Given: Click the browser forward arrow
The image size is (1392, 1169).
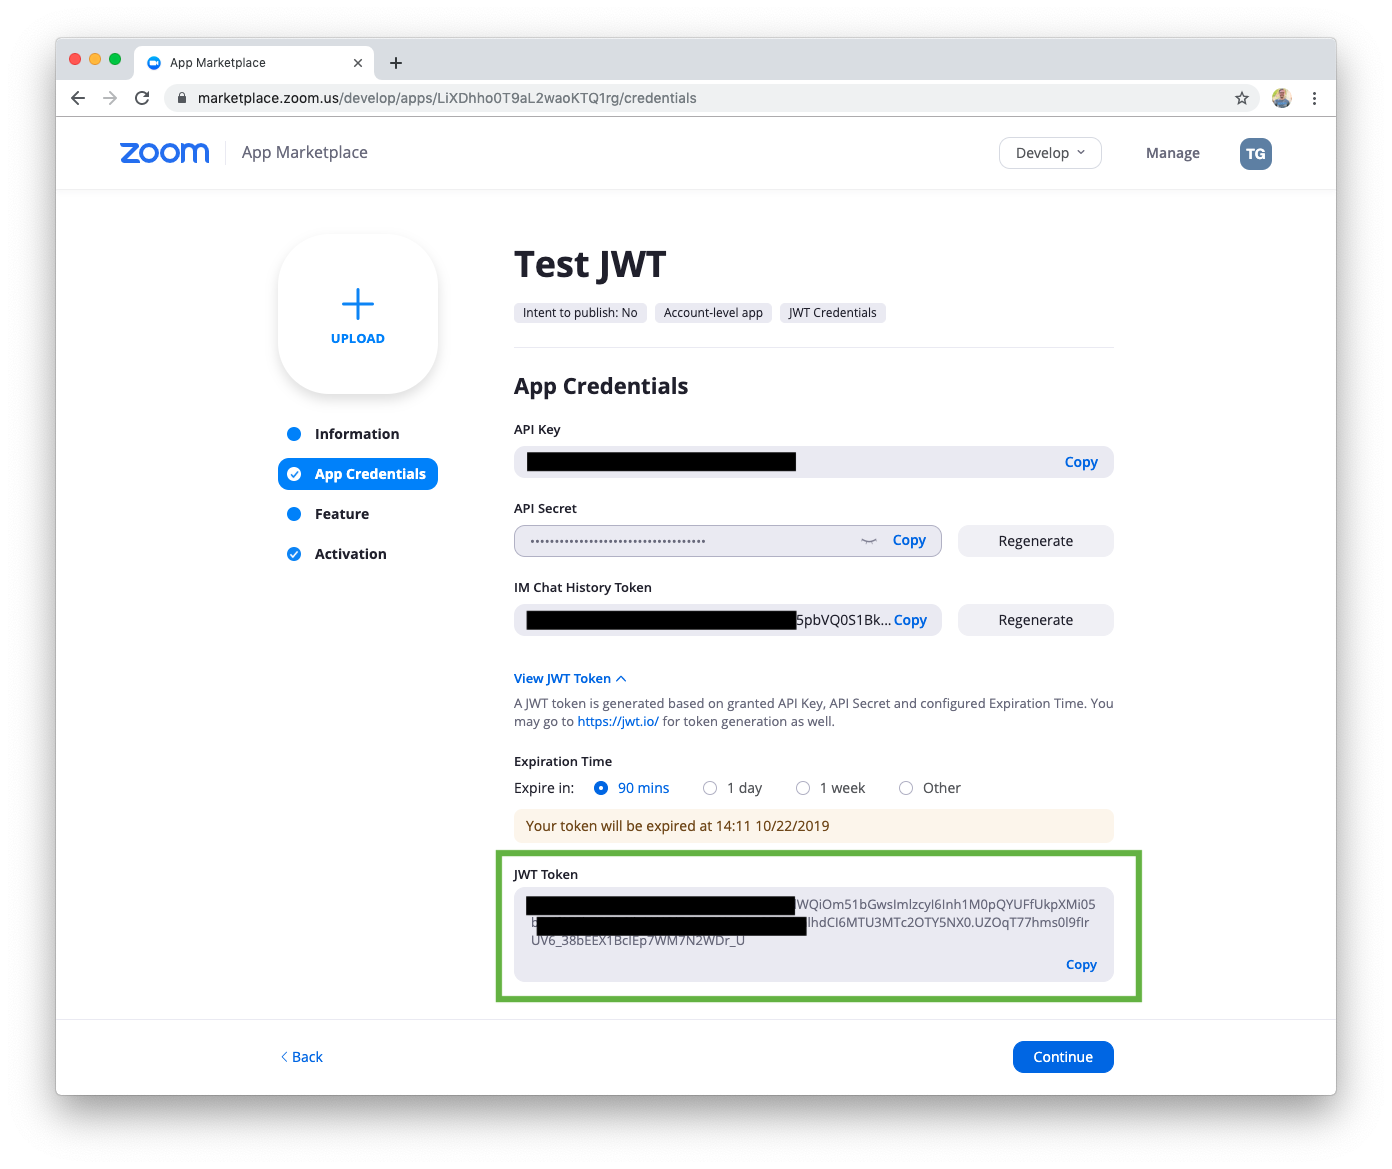Looking at the screenshot, I should (110, 98).
